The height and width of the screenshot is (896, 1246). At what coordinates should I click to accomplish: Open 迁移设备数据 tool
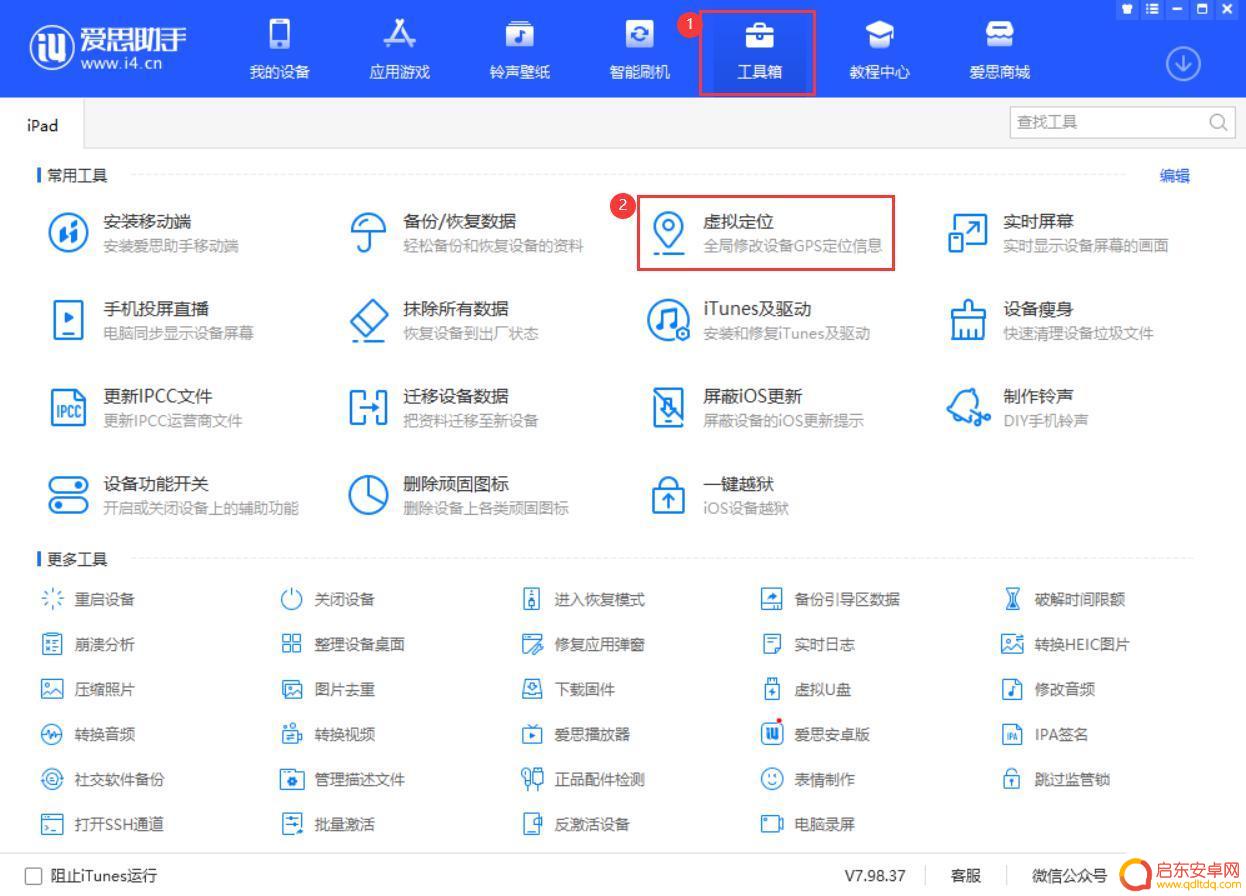click(443, 407)
